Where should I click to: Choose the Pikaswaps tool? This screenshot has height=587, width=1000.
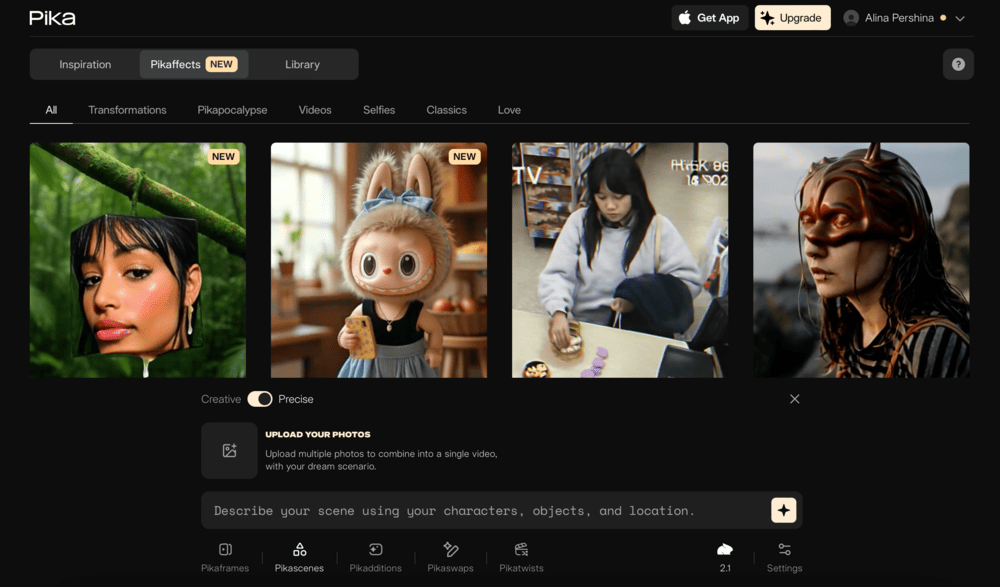pyautogui.click(x=450, y=556)
